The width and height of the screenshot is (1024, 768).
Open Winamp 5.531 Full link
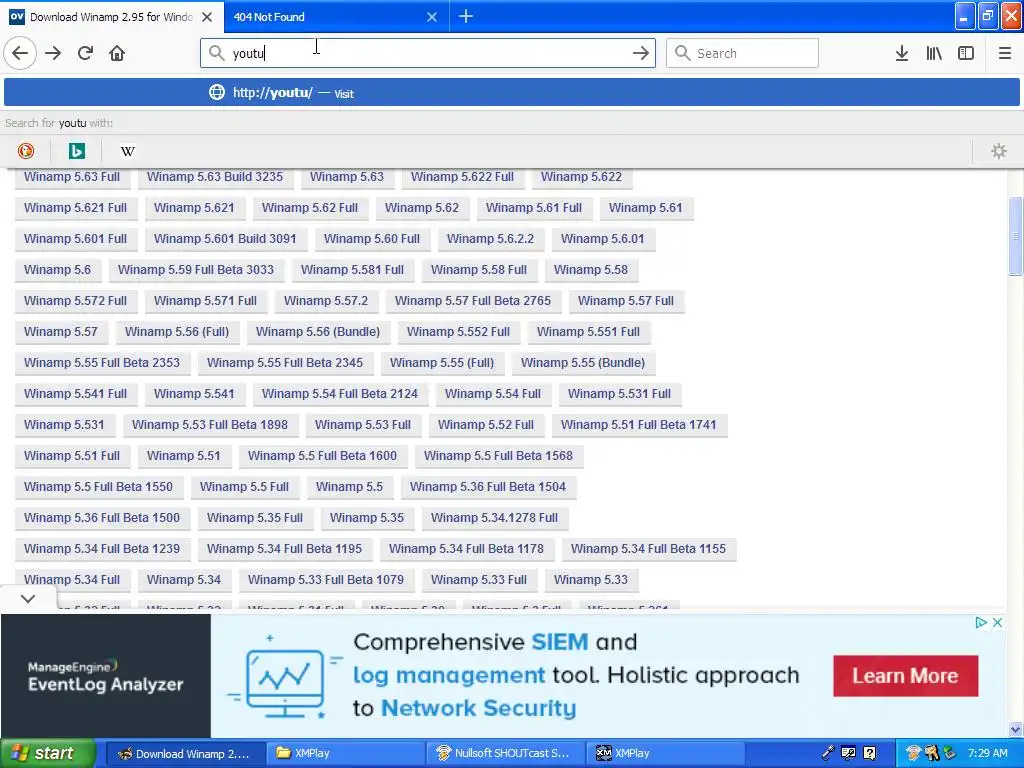(x=619, y=394)
